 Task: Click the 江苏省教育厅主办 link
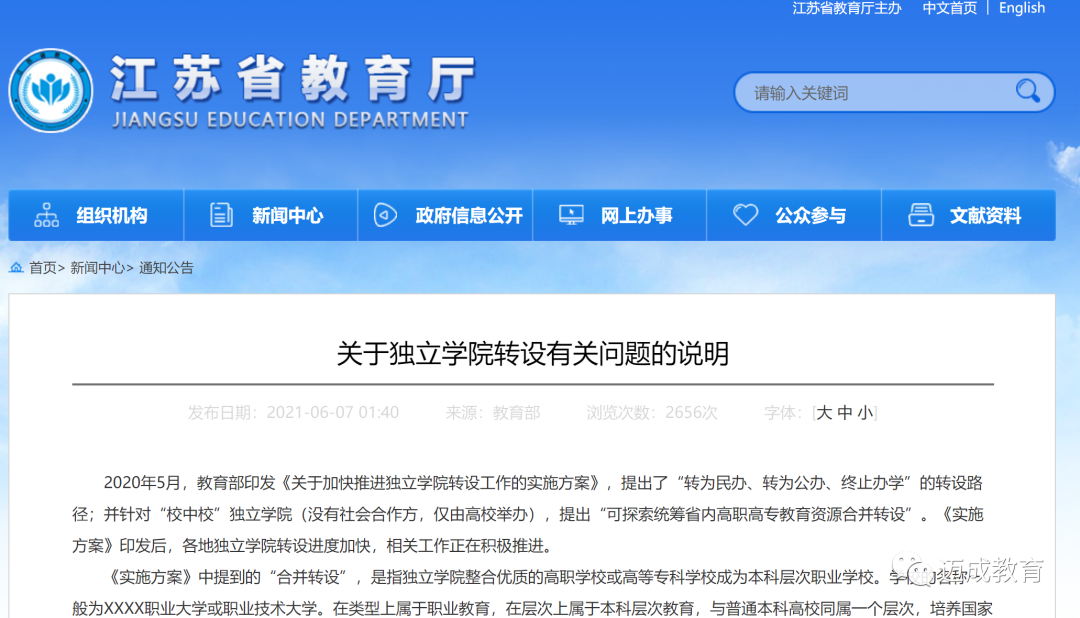click(846, 9)
